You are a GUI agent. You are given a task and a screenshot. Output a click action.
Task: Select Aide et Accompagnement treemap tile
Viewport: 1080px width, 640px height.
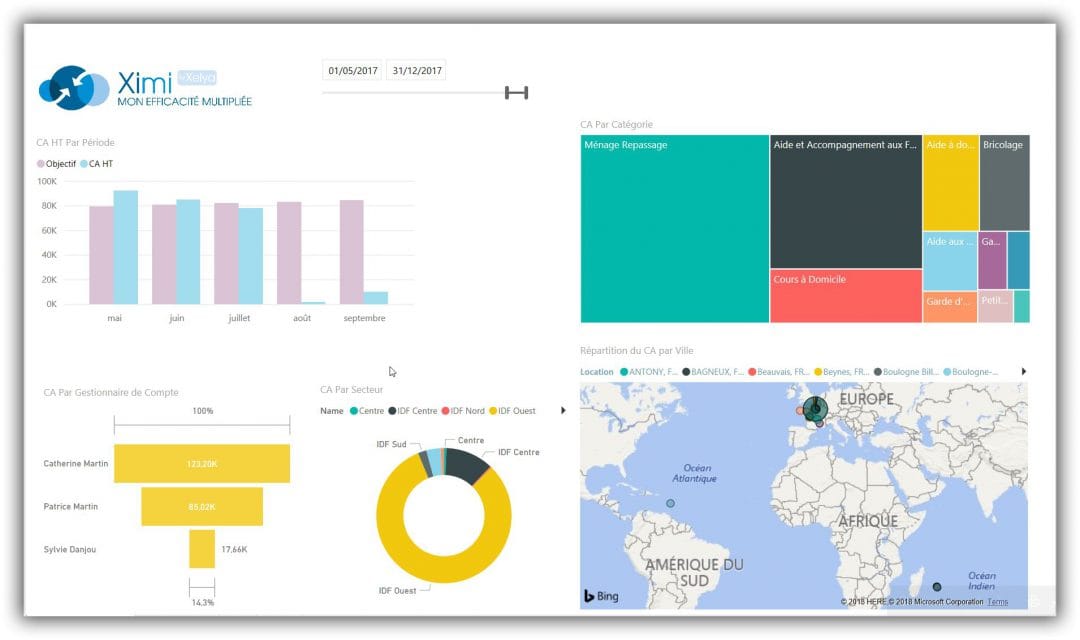tap(846, 201)
